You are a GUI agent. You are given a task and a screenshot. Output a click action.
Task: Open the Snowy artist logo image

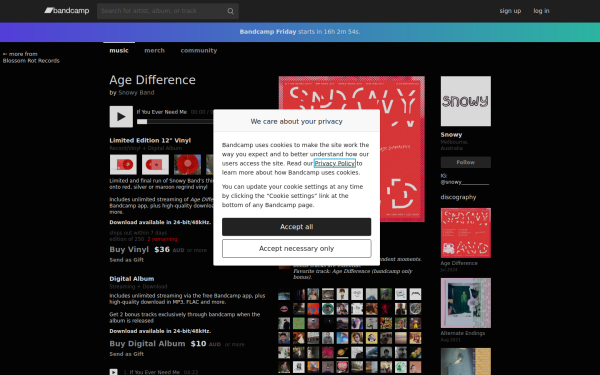pos(466,101)
